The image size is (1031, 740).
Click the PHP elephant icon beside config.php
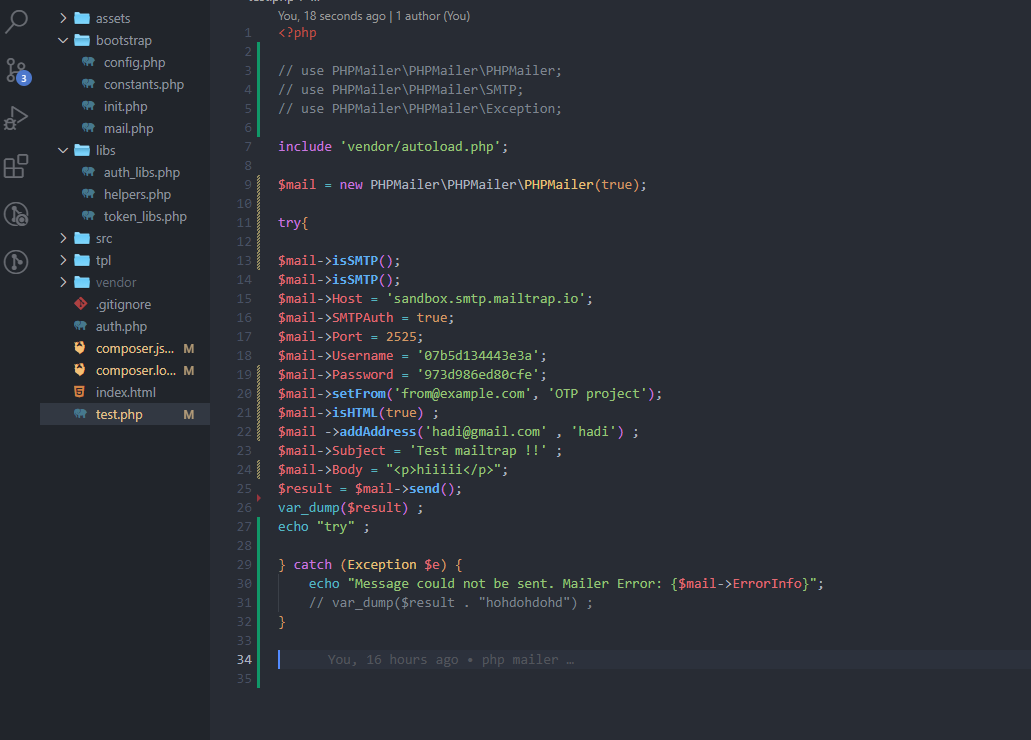(88, 62)
